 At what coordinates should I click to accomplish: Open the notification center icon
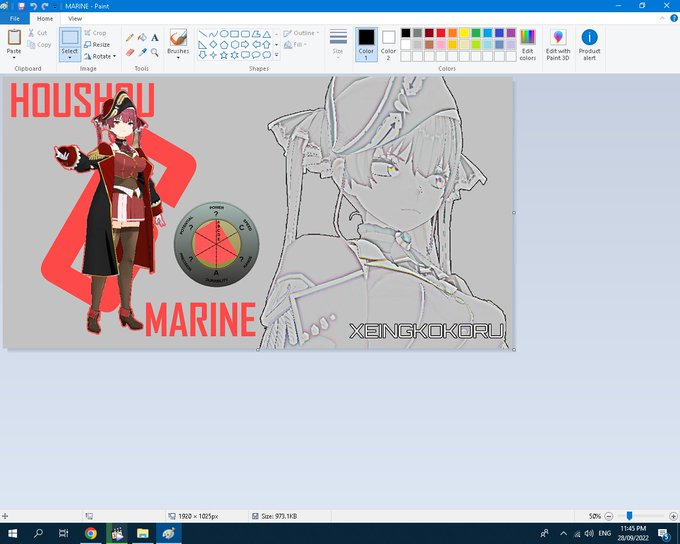pyautogui.click(x=664, y=533)
